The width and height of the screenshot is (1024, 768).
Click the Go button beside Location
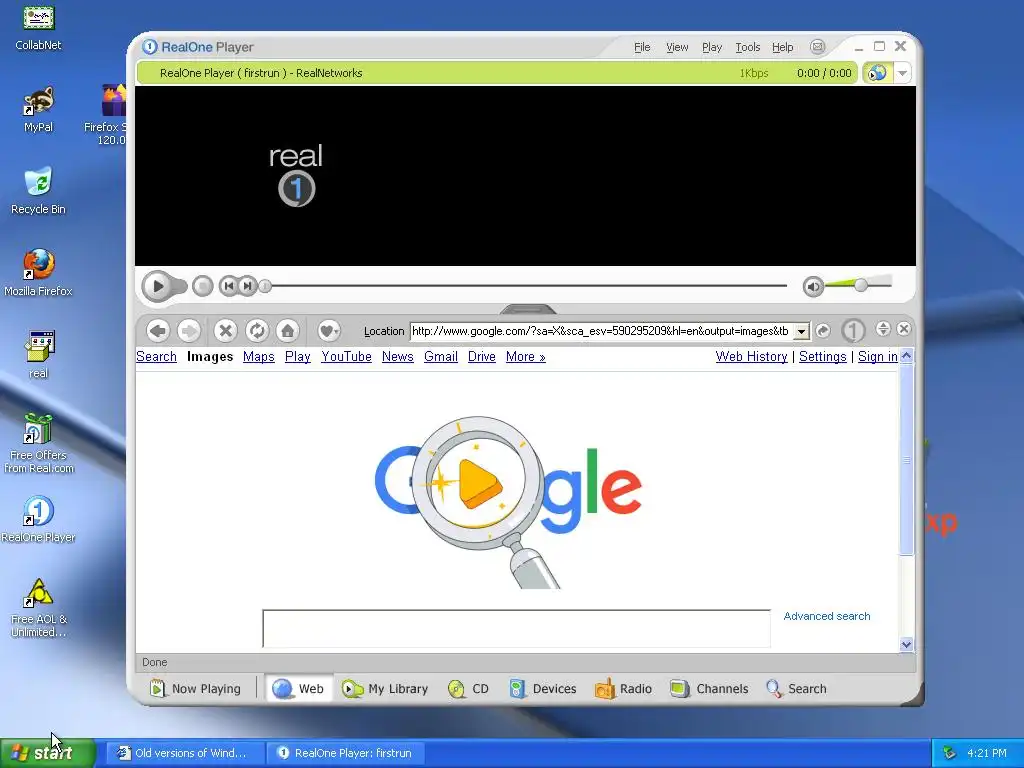823,331
